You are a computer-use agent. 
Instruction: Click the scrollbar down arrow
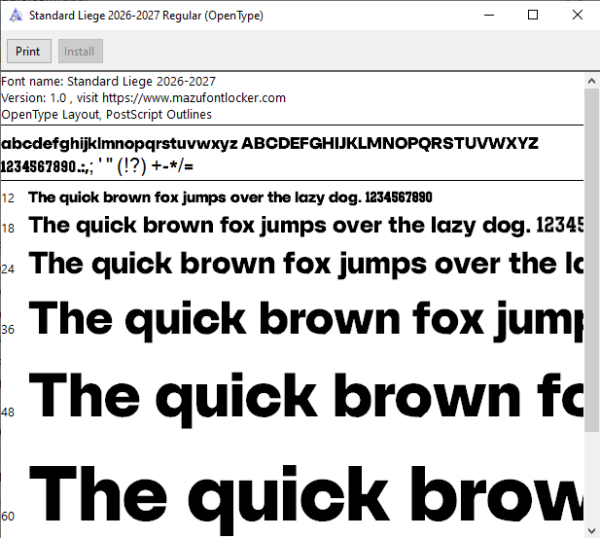pos(592,531)
